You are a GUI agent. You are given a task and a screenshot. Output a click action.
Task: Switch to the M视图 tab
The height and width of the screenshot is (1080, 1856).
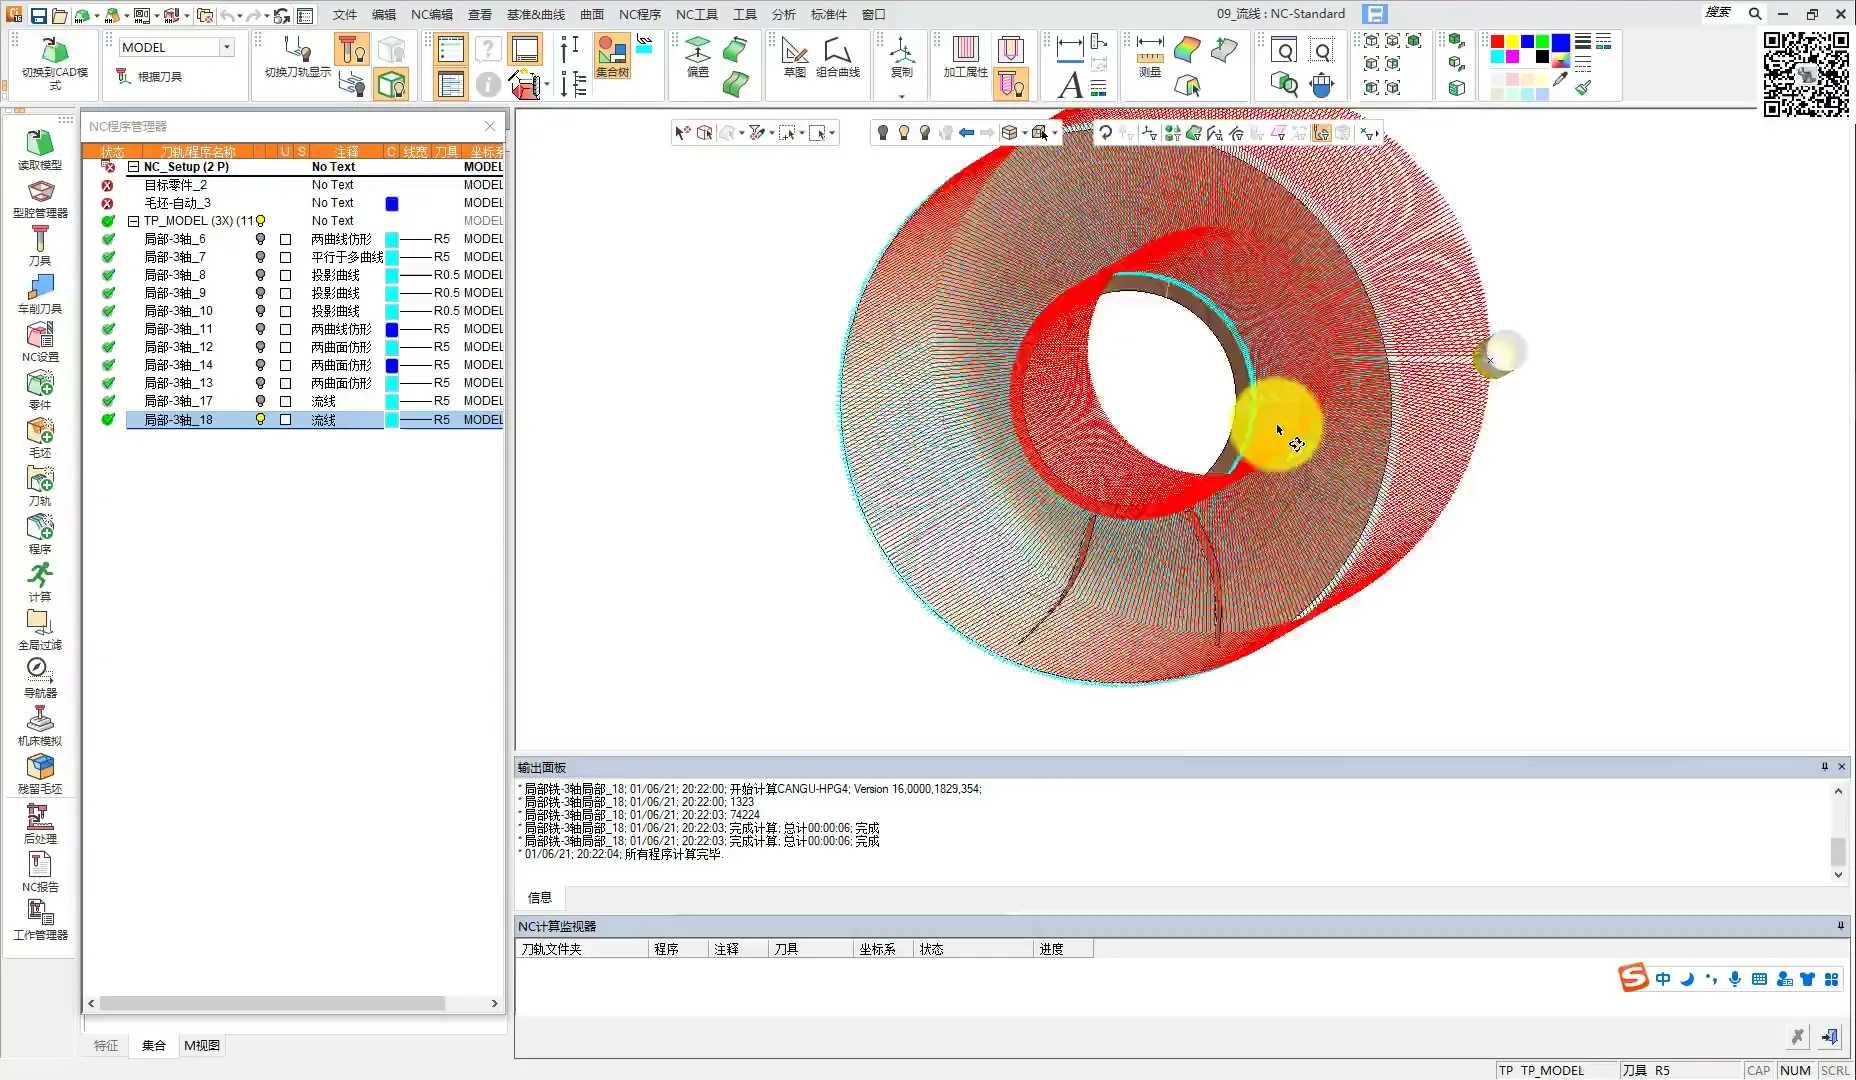click(x=202, y=1045)
